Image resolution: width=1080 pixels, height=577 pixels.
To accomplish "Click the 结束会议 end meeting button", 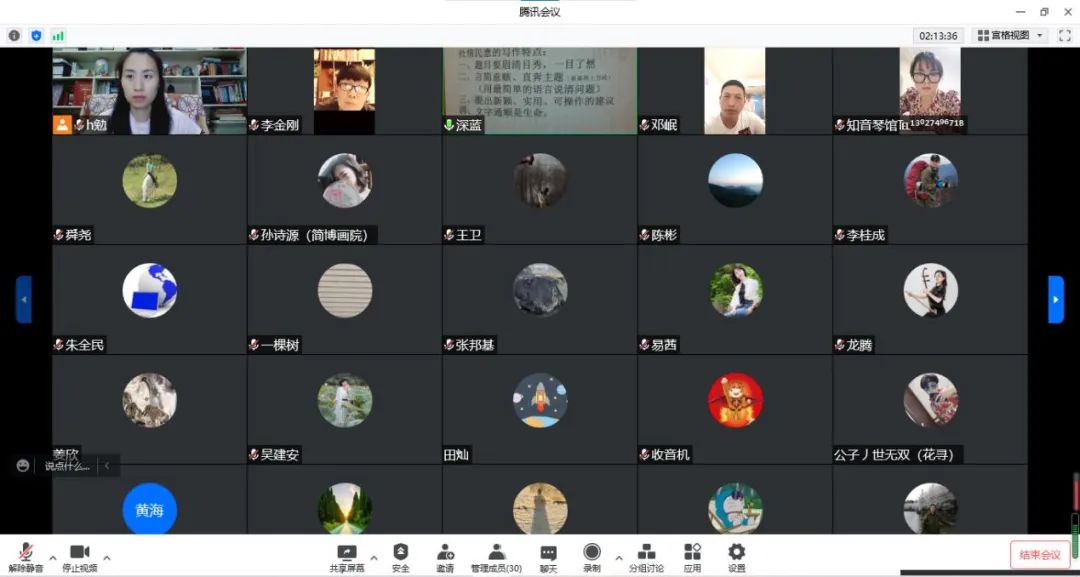I will (1040, 555).
